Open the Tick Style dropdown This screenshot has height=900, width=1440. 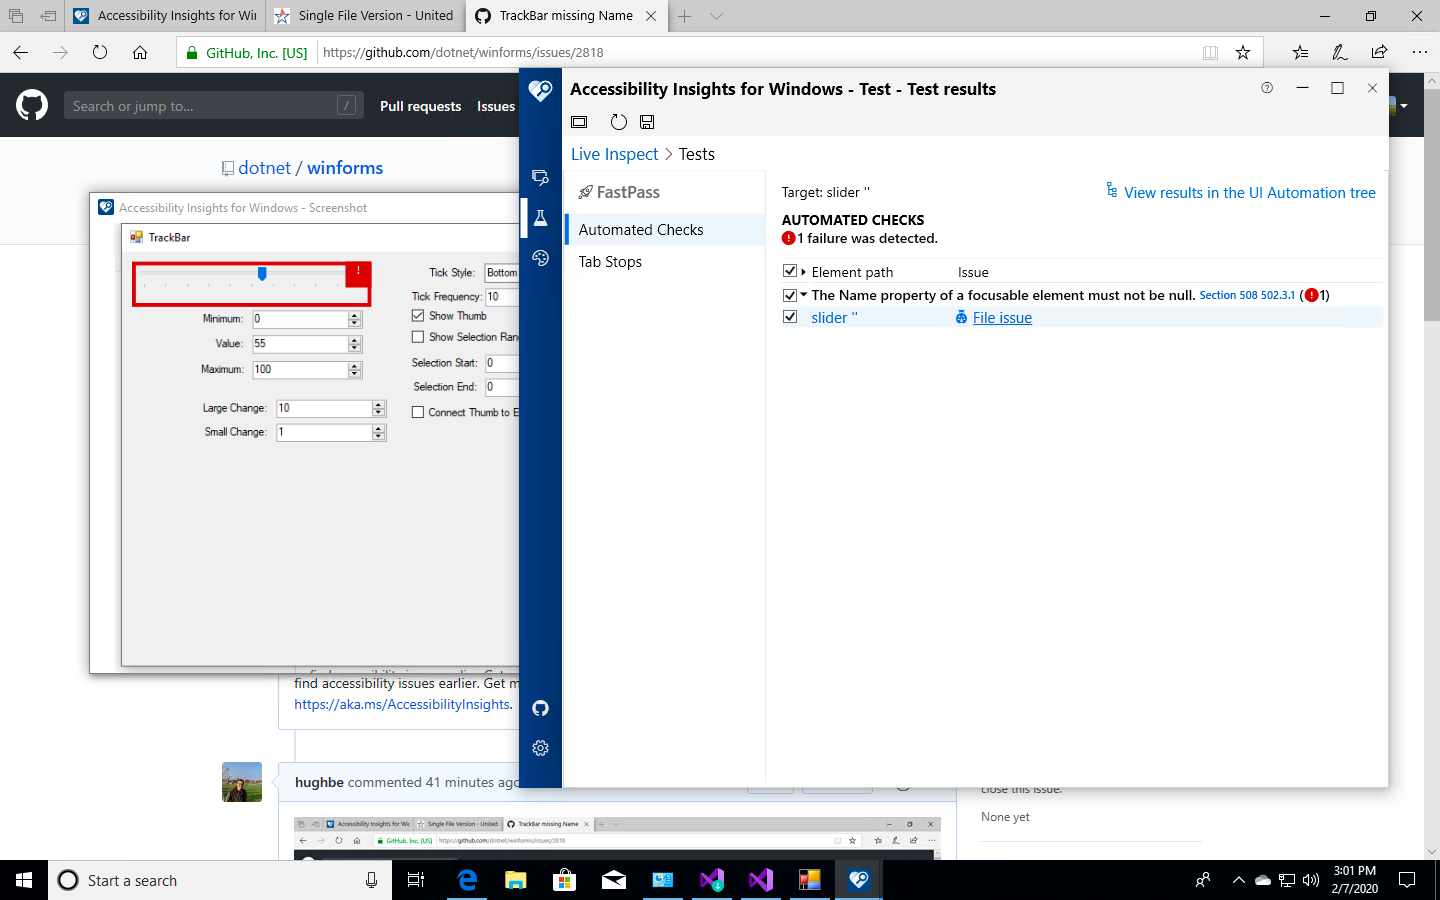click(502, 271)
